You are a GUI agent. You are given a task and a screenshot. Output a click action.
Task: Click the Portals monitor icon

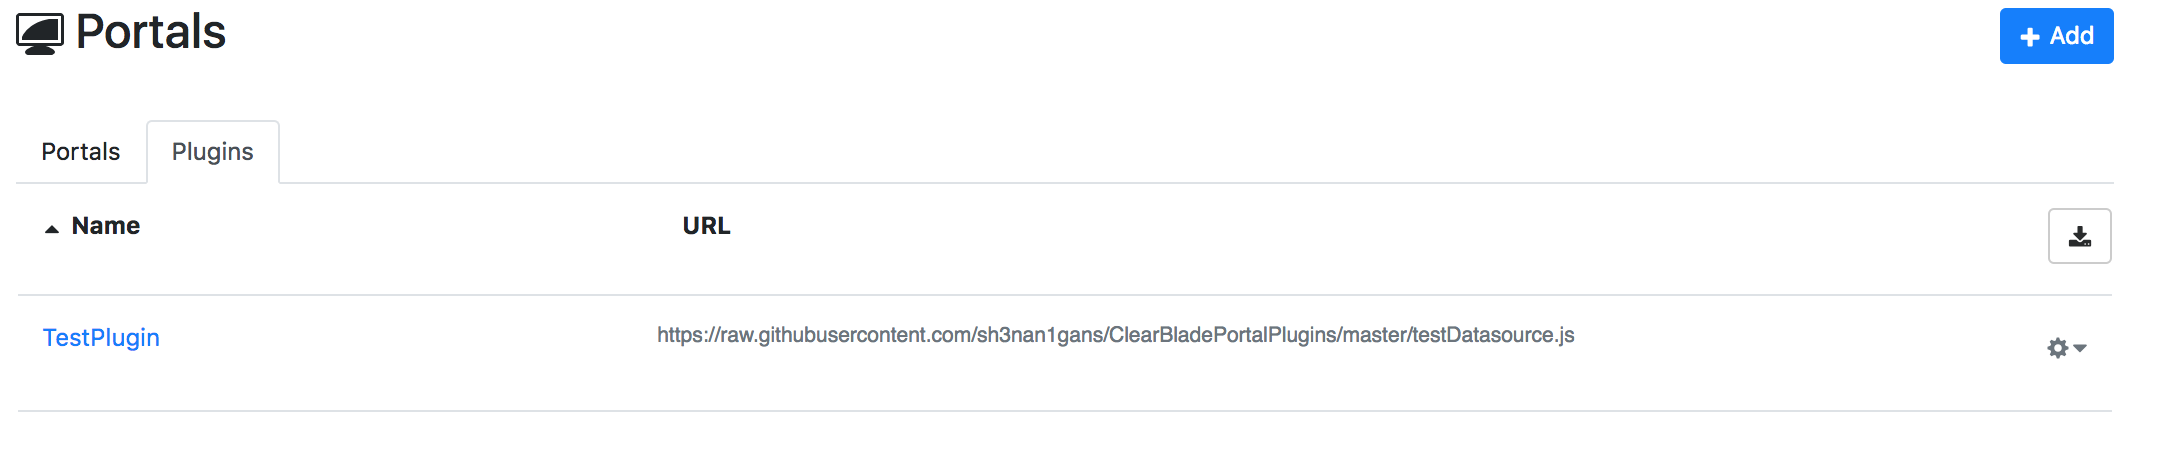tap(40, 34)
